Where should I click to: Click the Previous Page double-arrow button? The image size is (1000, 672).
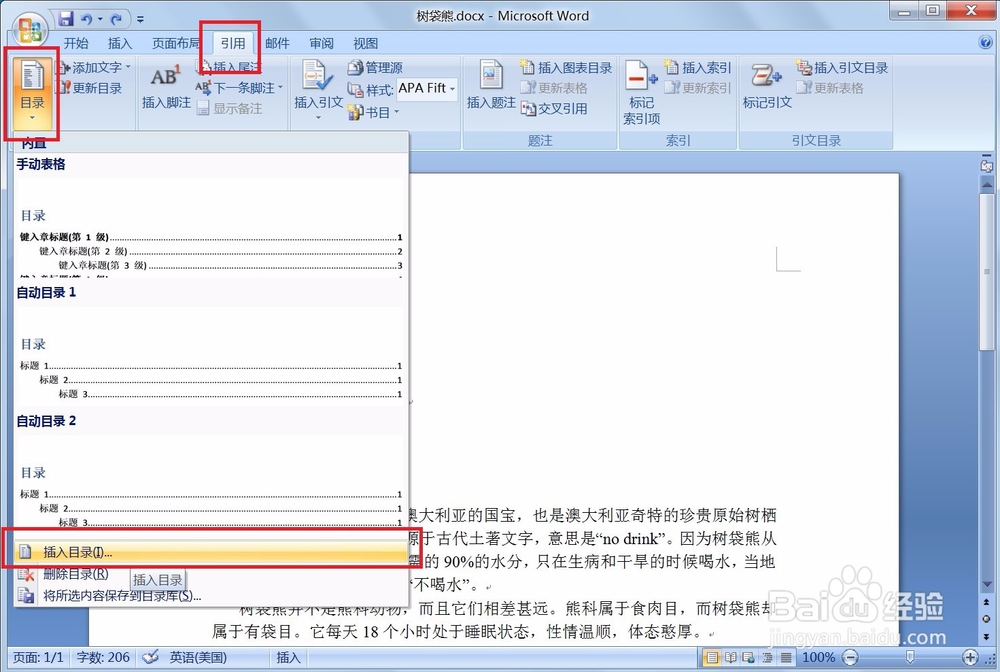click(987, 603)
